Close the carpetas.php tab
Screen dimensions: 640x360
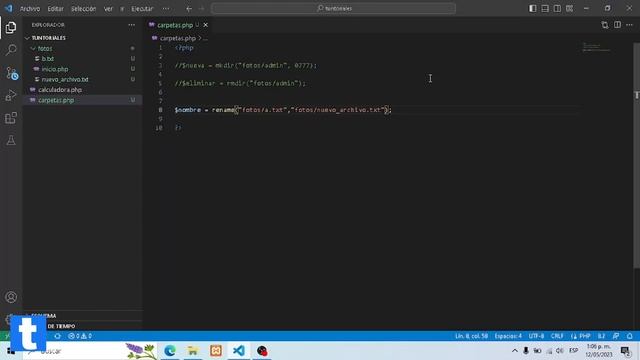tap(206, 25)
